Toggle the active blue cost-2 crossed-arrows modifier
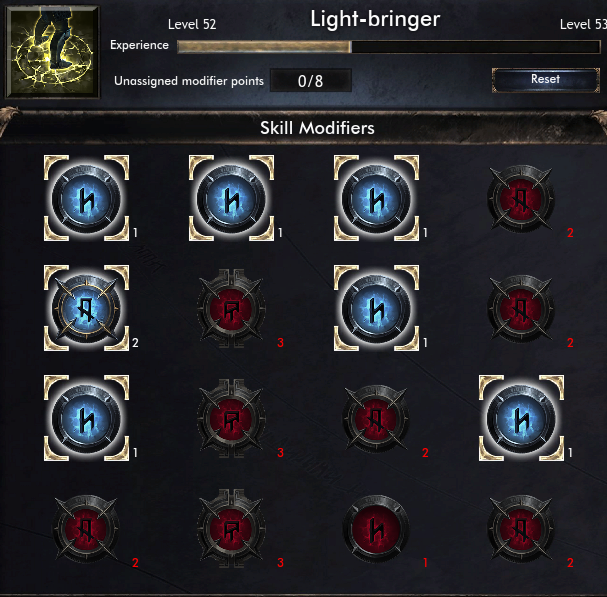 pyautogui.click(x=86, y=308)
